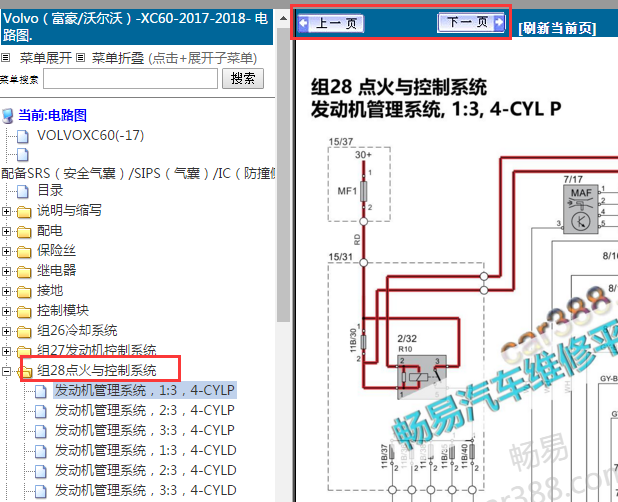This screenshot has height=502, width=618.
Task: Click page icon of 1:3，4-CYLP entry
Action: coord(41,392)
